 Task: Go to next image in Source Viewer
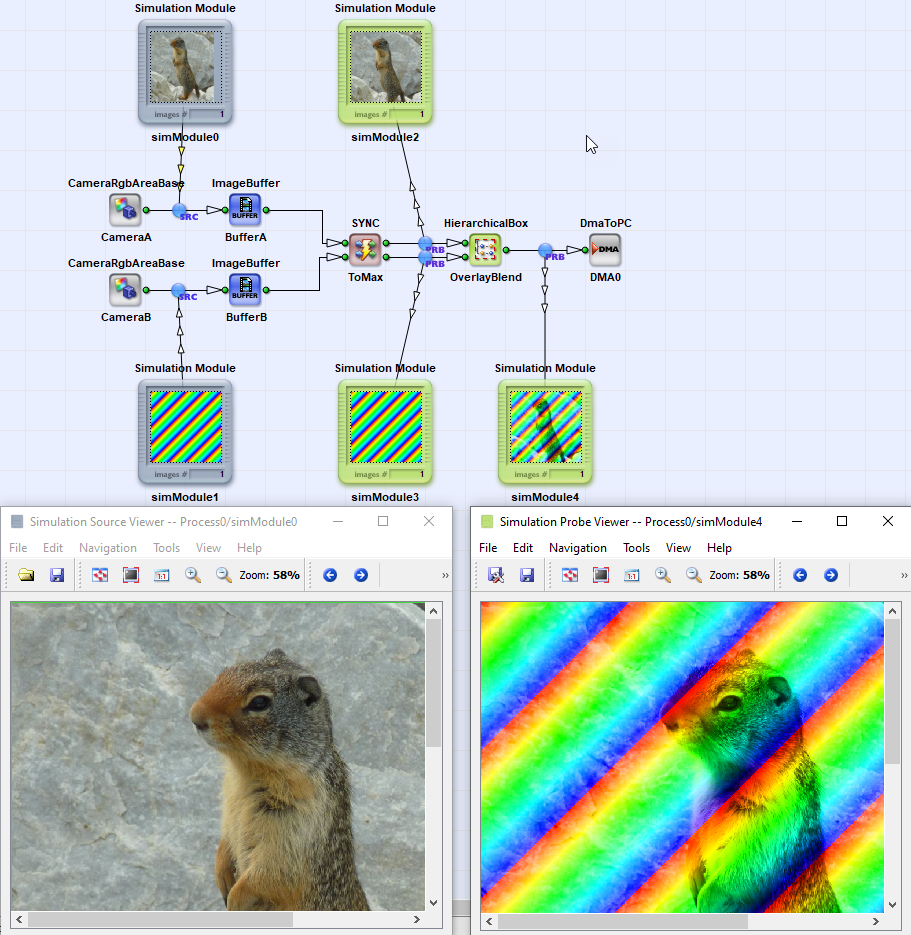coord(361,575)
